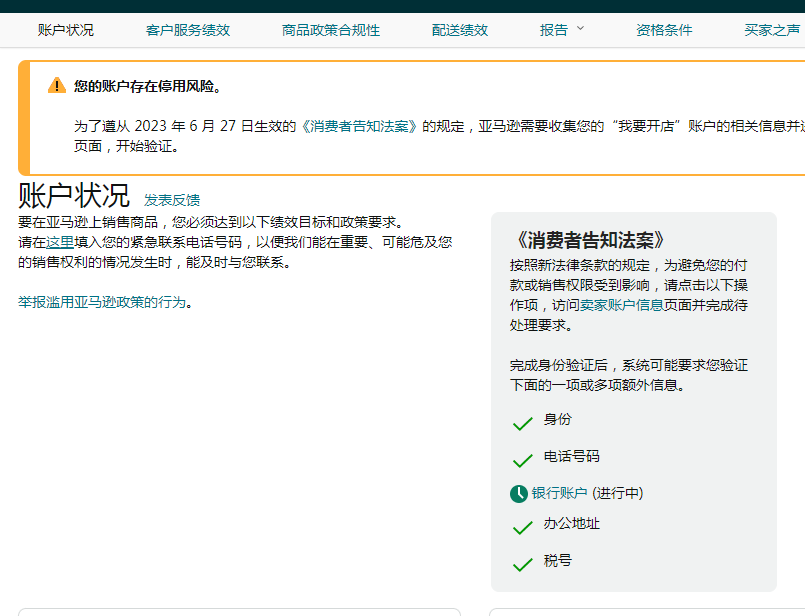Select the 身份 verification item text

click(558, 419)
